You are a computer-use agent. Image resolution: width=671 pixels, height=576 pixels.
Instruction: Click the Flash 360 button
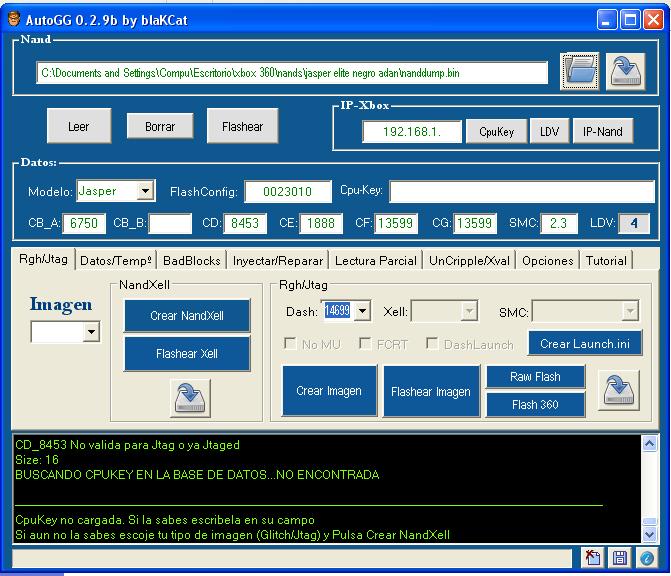coord(535,404)
